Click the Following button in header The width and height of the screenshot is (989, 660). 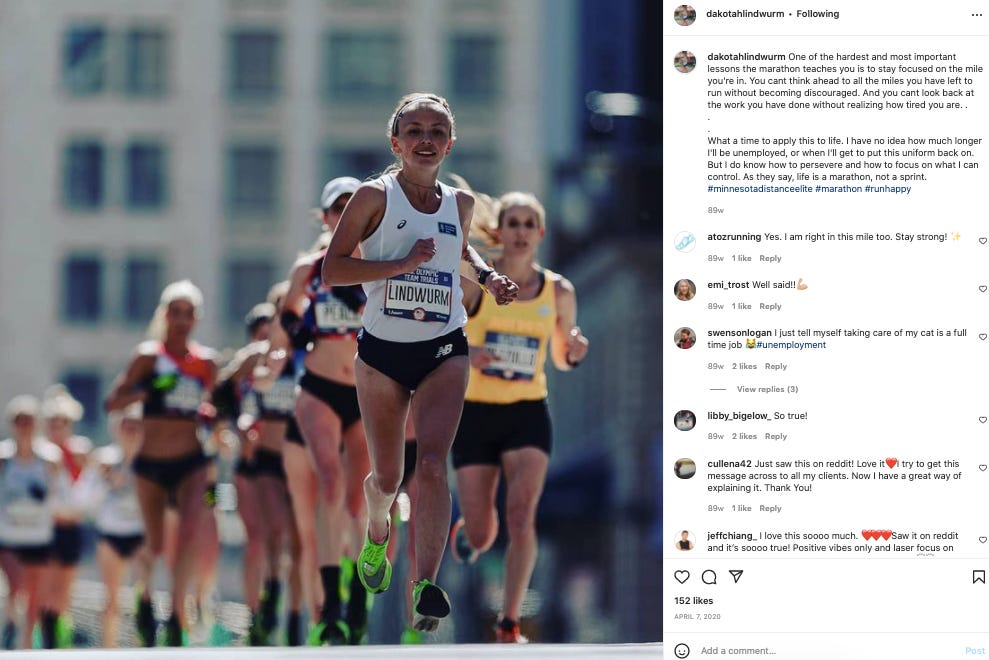[x=817, y=14]
